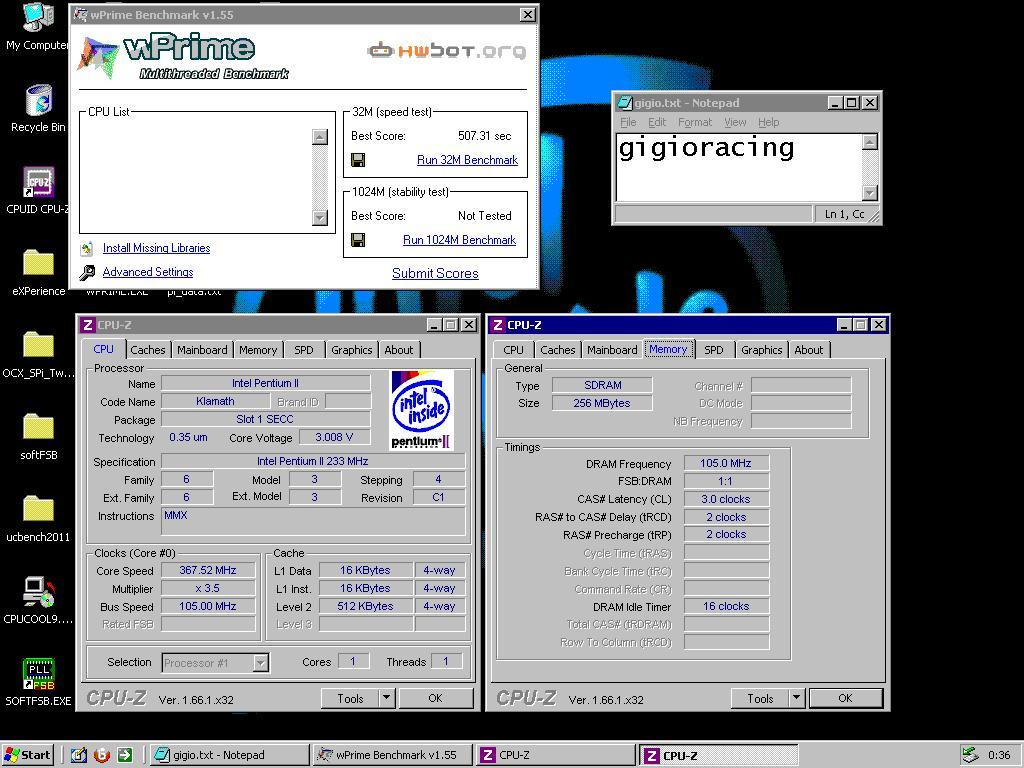Screen dimensions: 1024x768
Task: Open Tools dropdown arrow in right CPU-Z window
Action: pos(797,698)
